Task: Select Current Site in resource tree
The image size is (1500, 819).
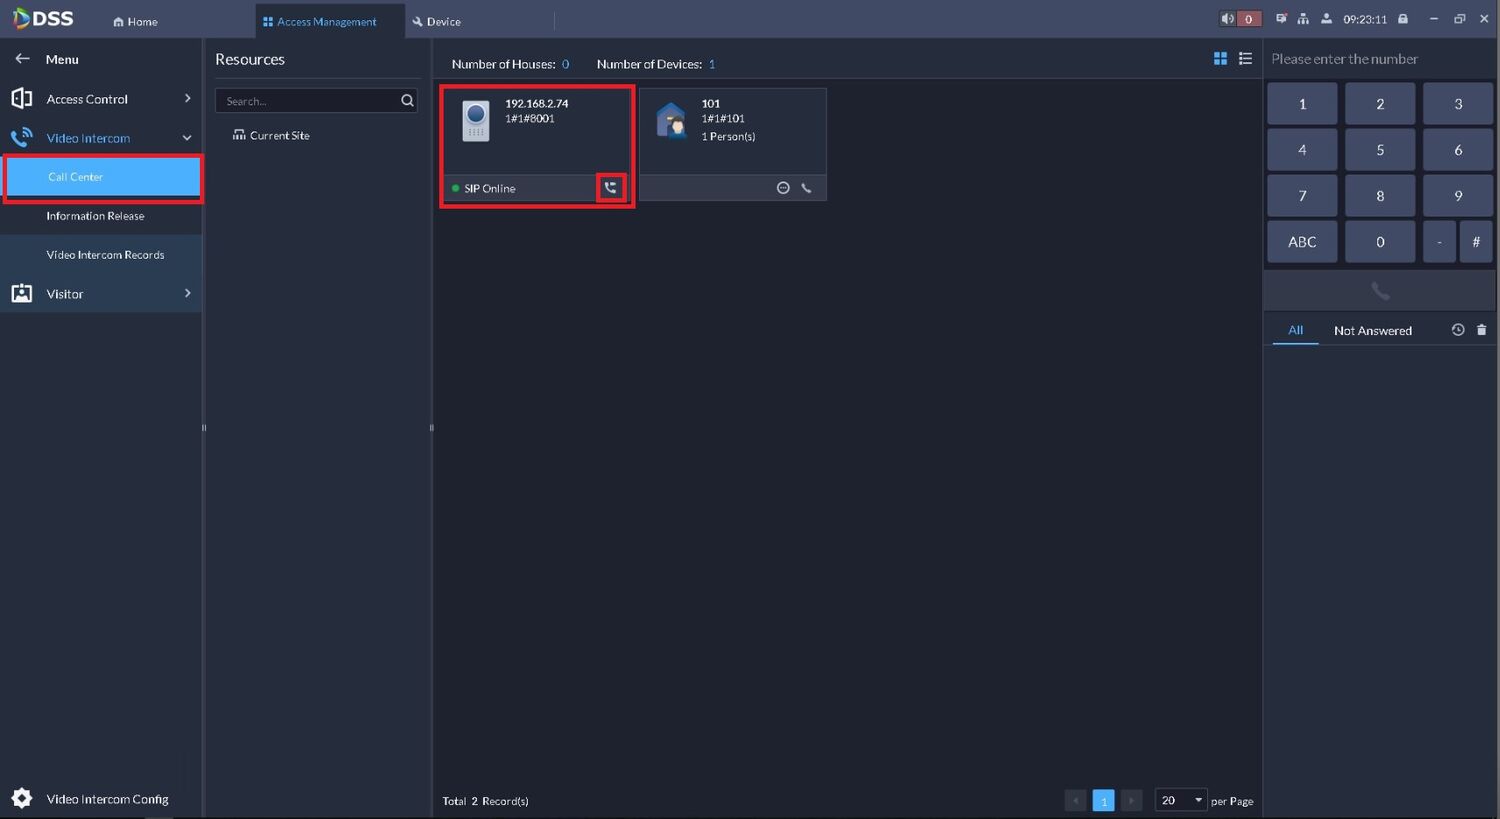Action: click(x=271, y=135)
